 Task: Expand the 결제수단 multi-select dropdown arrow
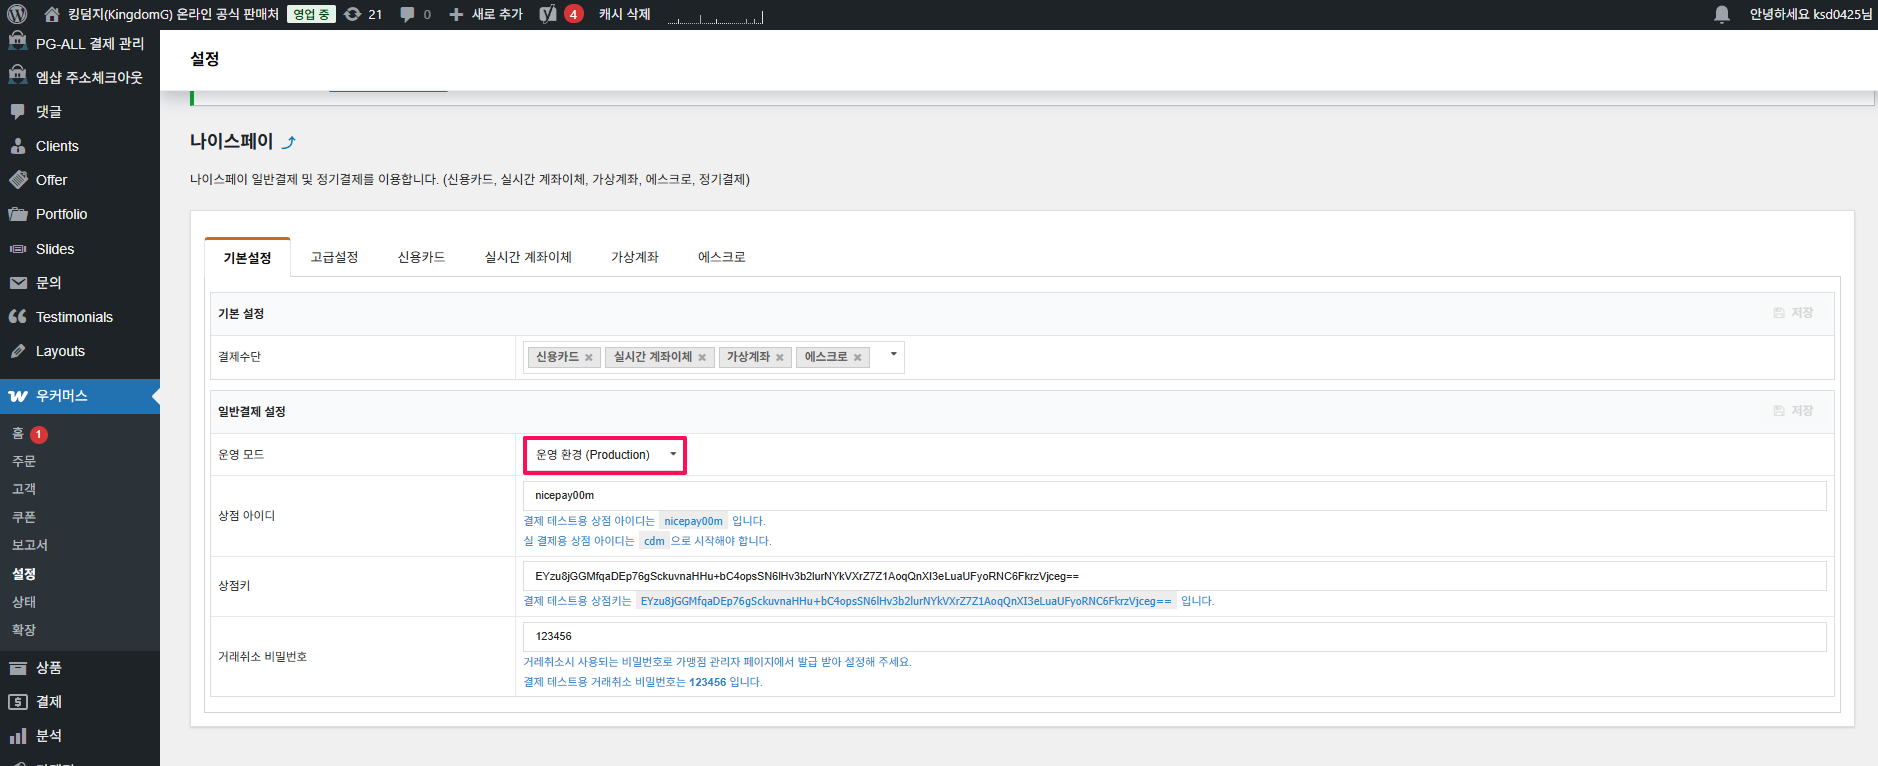(893, 354)
